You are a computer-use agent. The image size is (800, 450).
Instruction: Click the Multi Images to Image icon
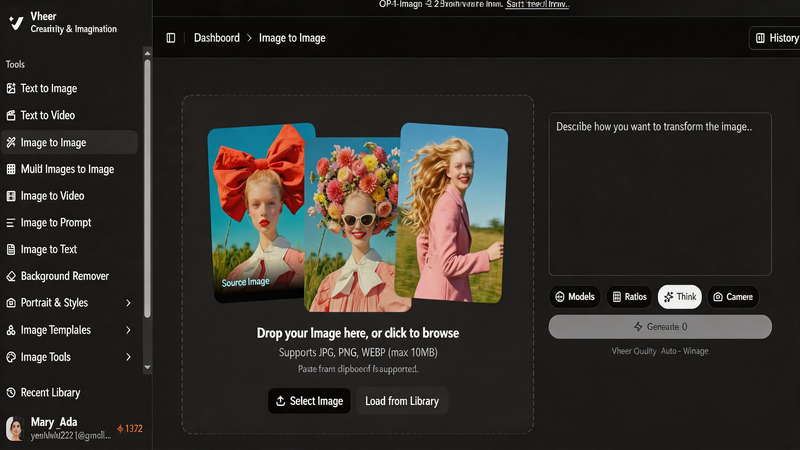point(11,170)
